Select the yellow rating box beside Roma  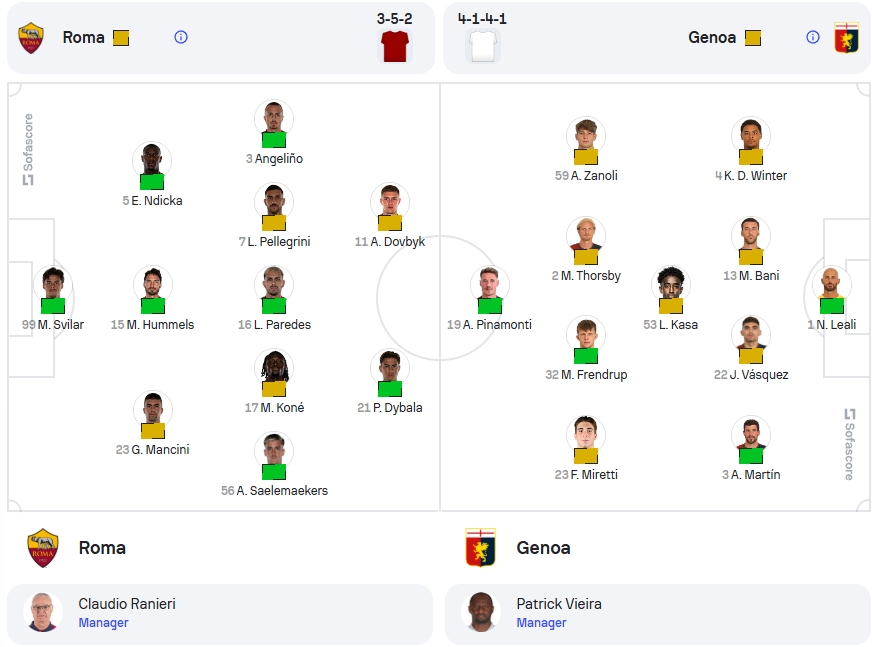pyautogui.click(x=121, y=38)
